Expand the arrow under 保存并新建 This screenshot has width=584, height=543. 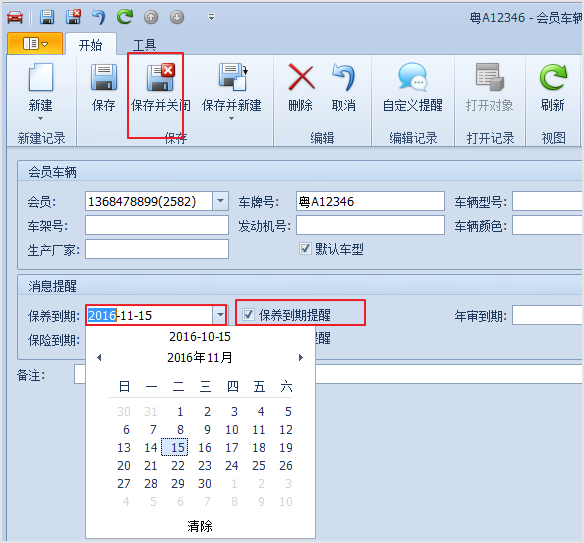pos(231,118)
